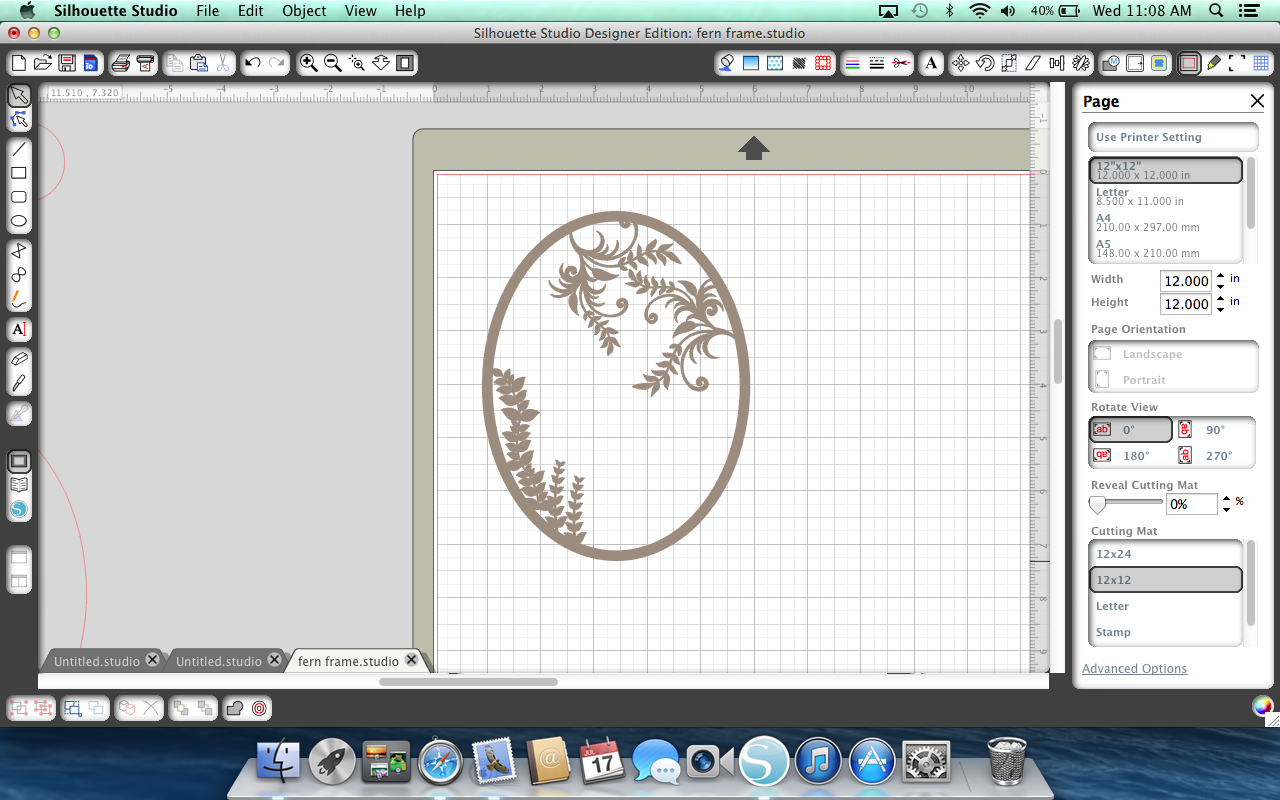Click the Weld shapes icon
Image resolution: width=1280 pixels, height=800 pixels.
click(x=234, y=708)
